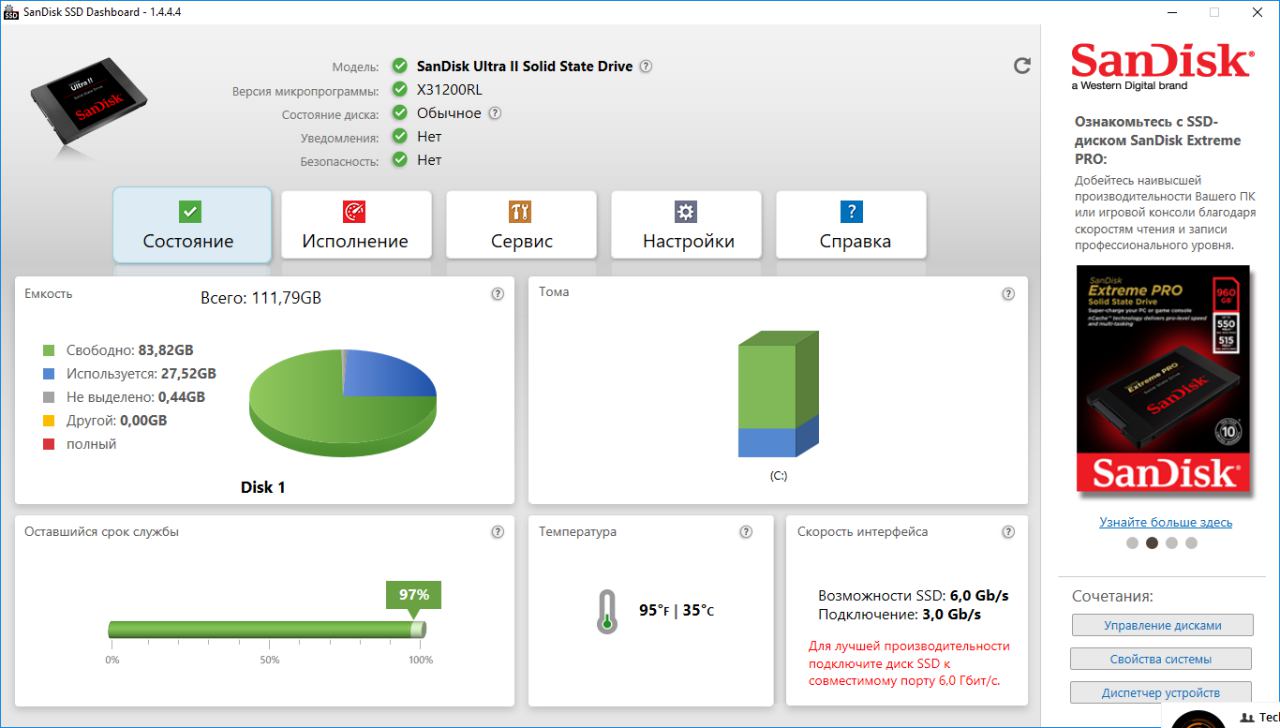Click Управление дисками button

[x=1162, y=625]
